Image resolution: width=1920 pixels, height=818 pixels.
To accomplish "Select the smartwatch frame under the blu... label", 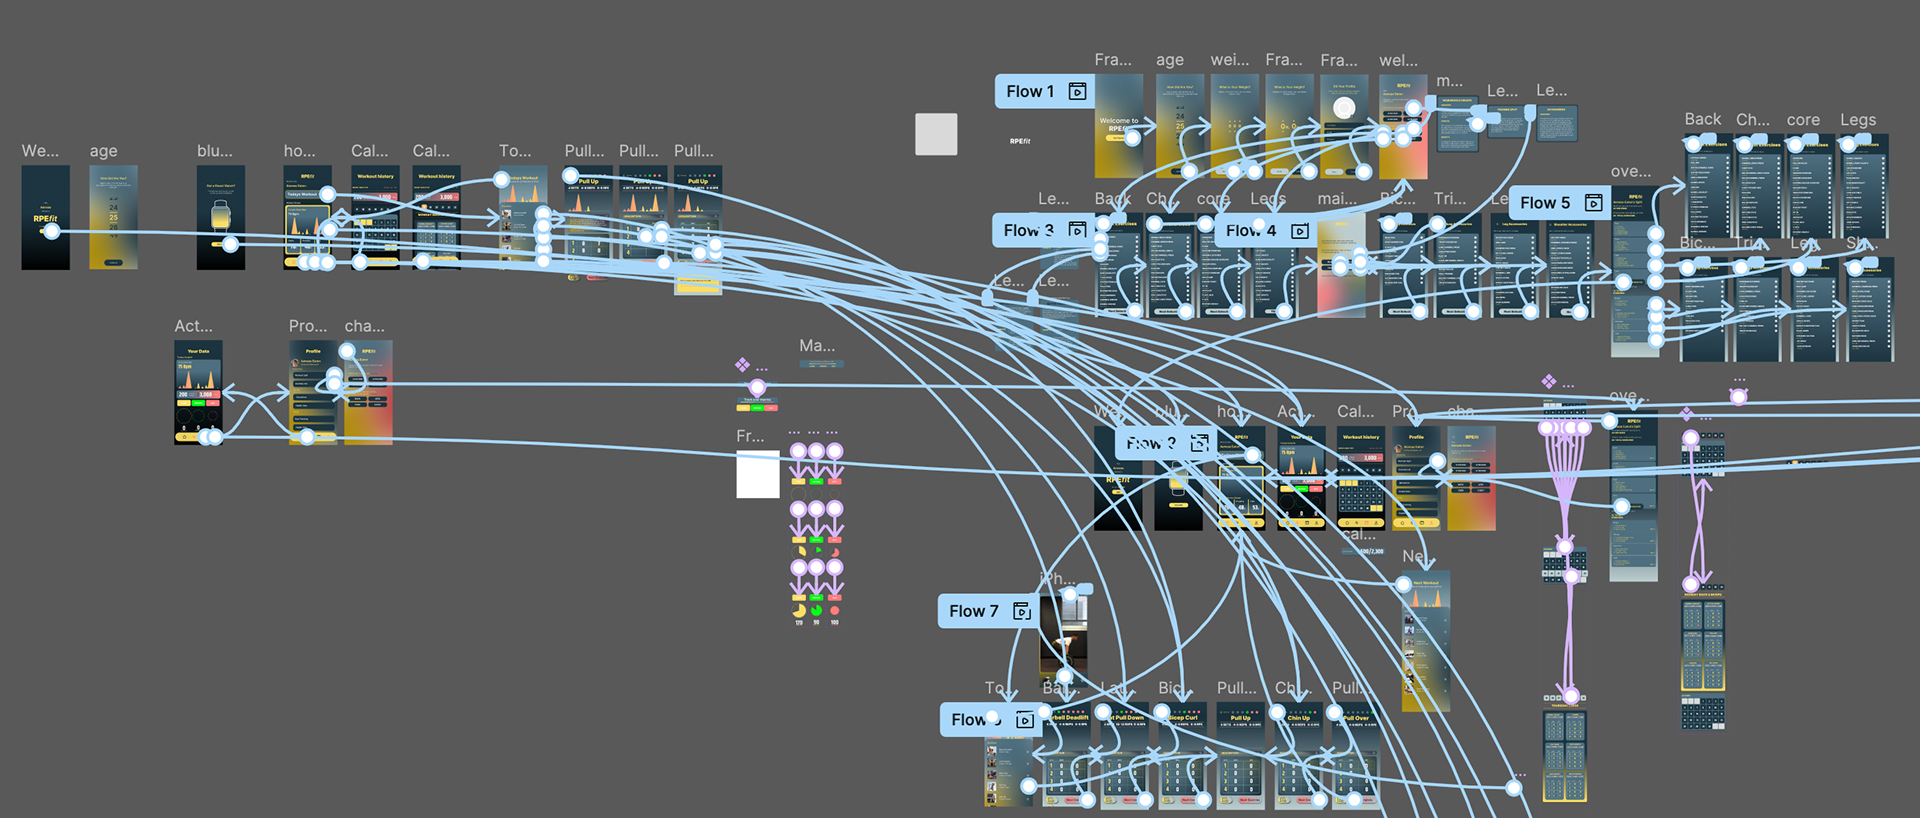I will 221,217.
